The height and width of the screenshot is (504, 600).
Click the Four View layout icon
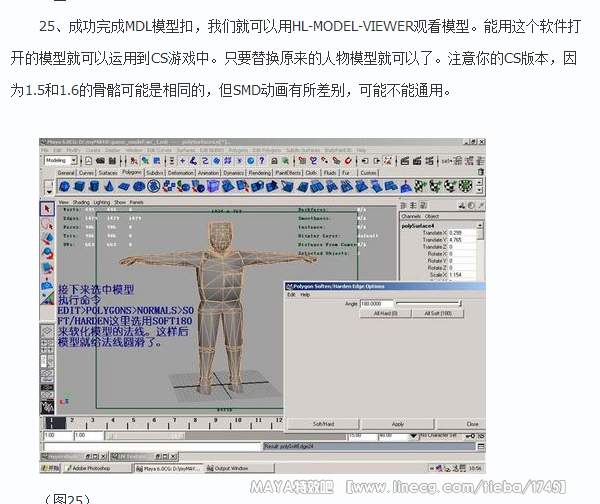click(47, 346)
